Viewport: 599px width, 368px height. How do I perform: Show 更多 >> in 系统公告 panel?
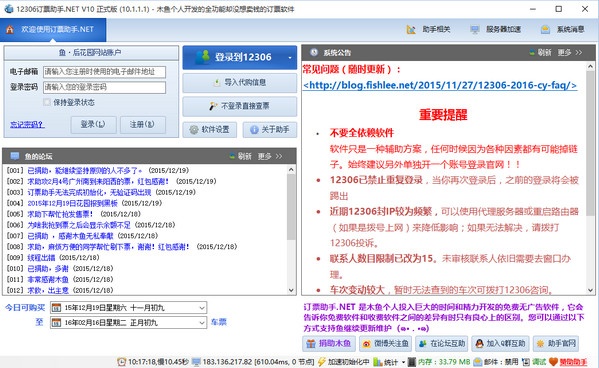(570, 52)
